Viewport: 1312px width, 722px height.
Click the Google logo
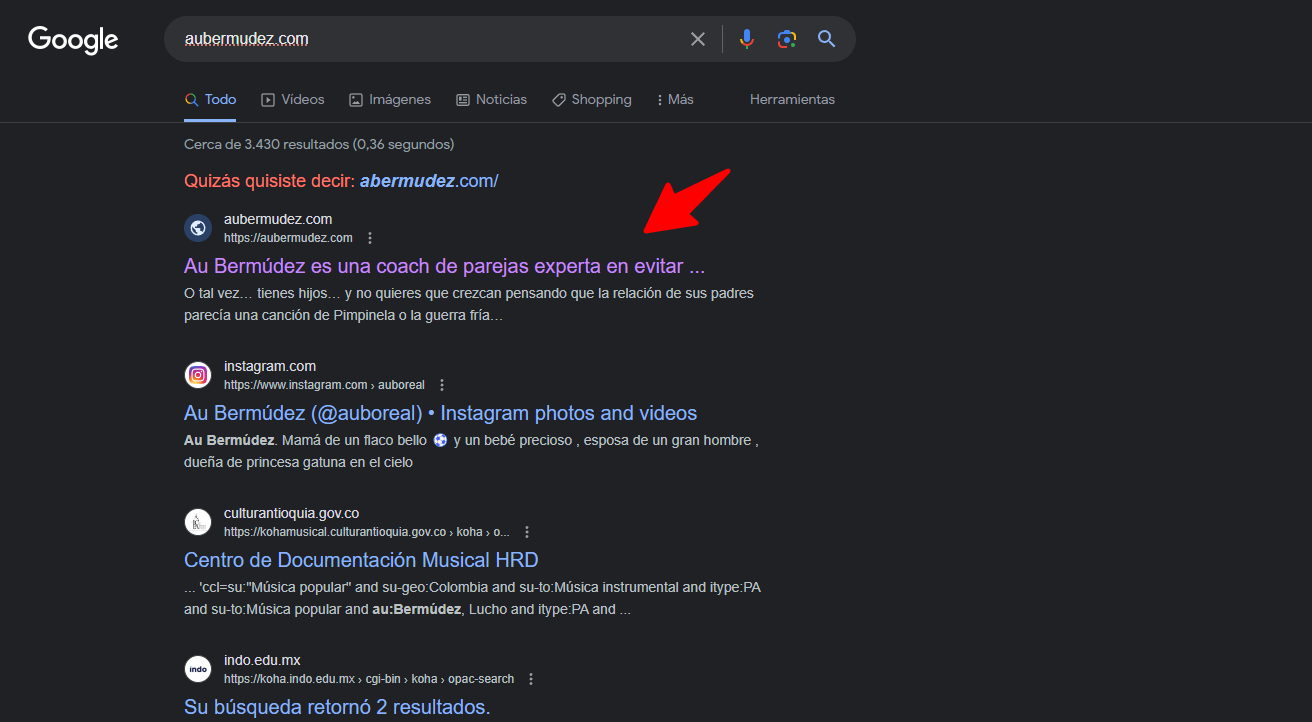[x=73, y=40]
